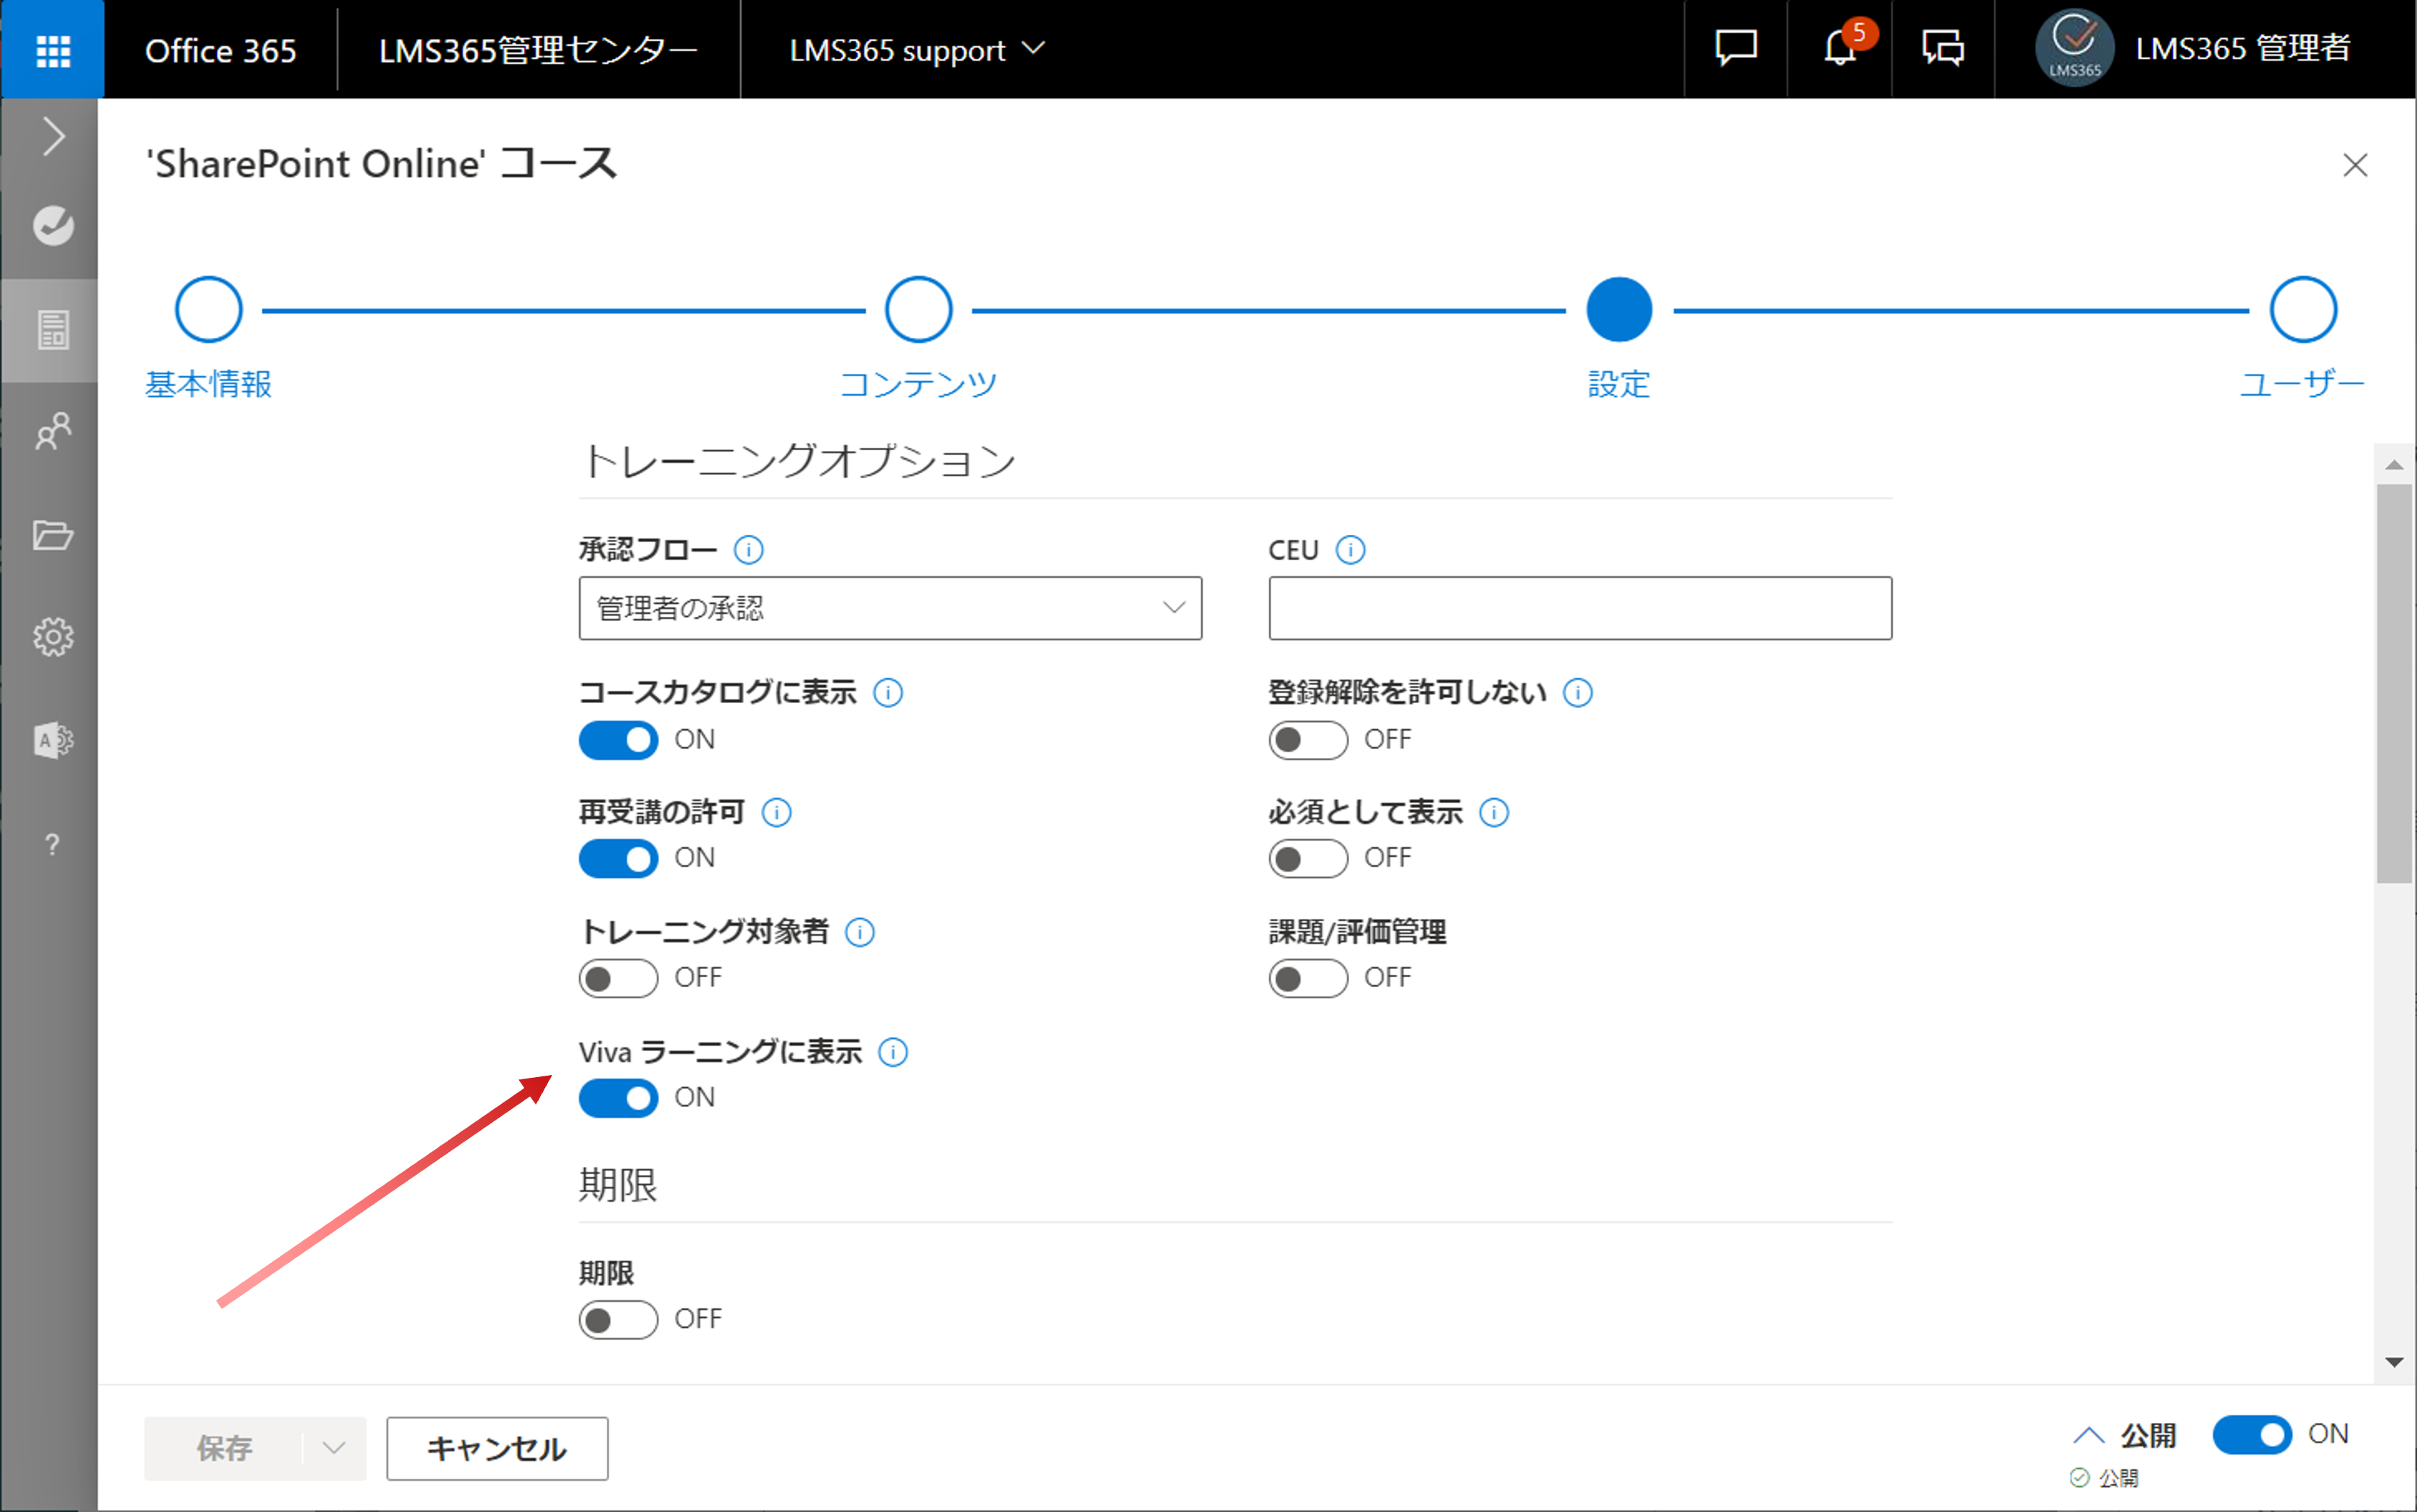Viewport: 2417px width, 1512px height.
Task: Click the vertical scrollbar thumb
Action: tap(2394, 684)
